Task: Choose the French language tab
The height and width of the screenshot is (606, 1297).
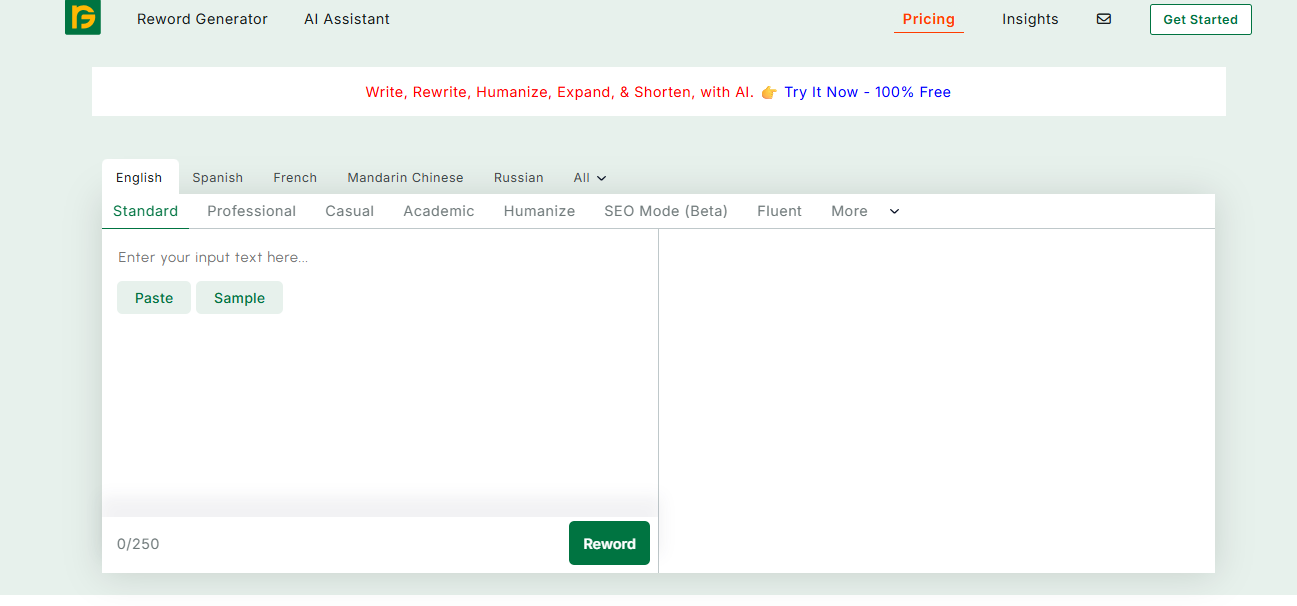Action: (x=295, y=177)
